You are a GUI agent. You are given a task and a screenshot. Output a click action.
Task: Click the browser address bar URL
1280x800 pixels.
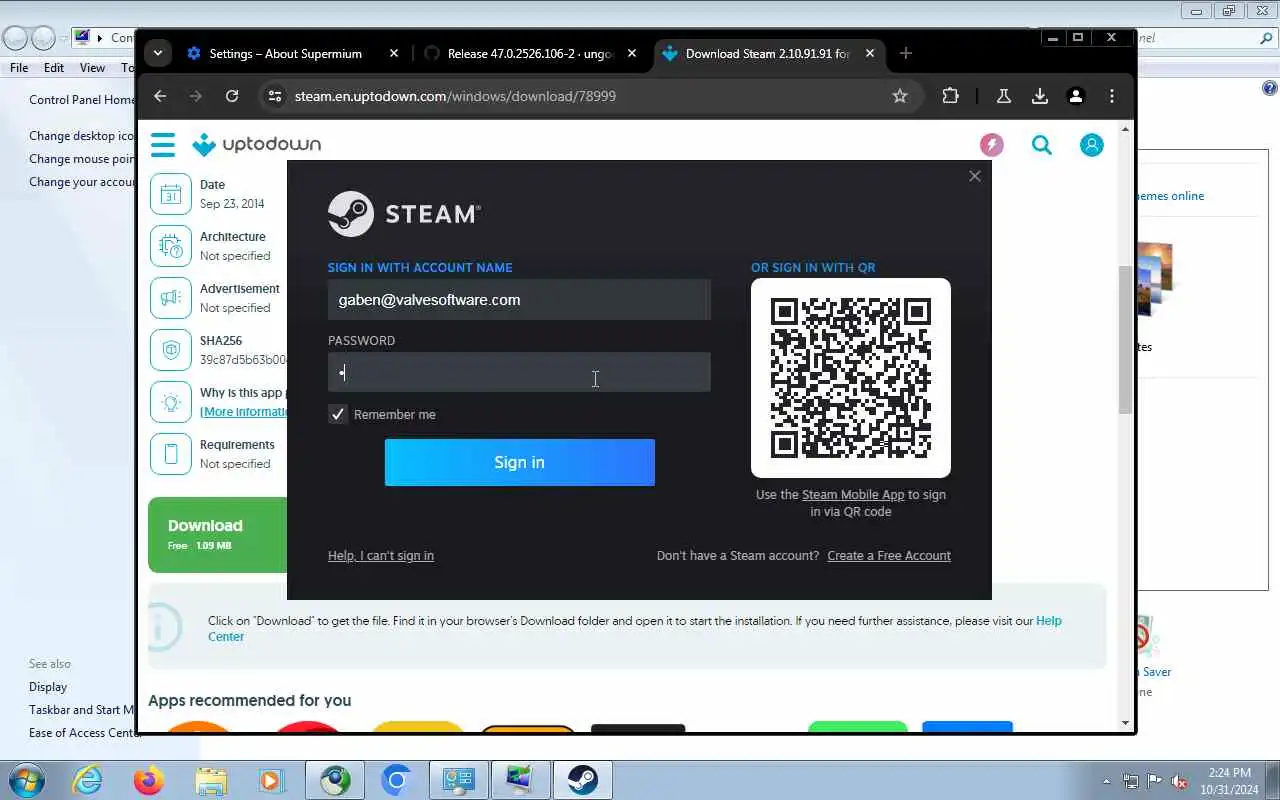click(x=455, y=96)
